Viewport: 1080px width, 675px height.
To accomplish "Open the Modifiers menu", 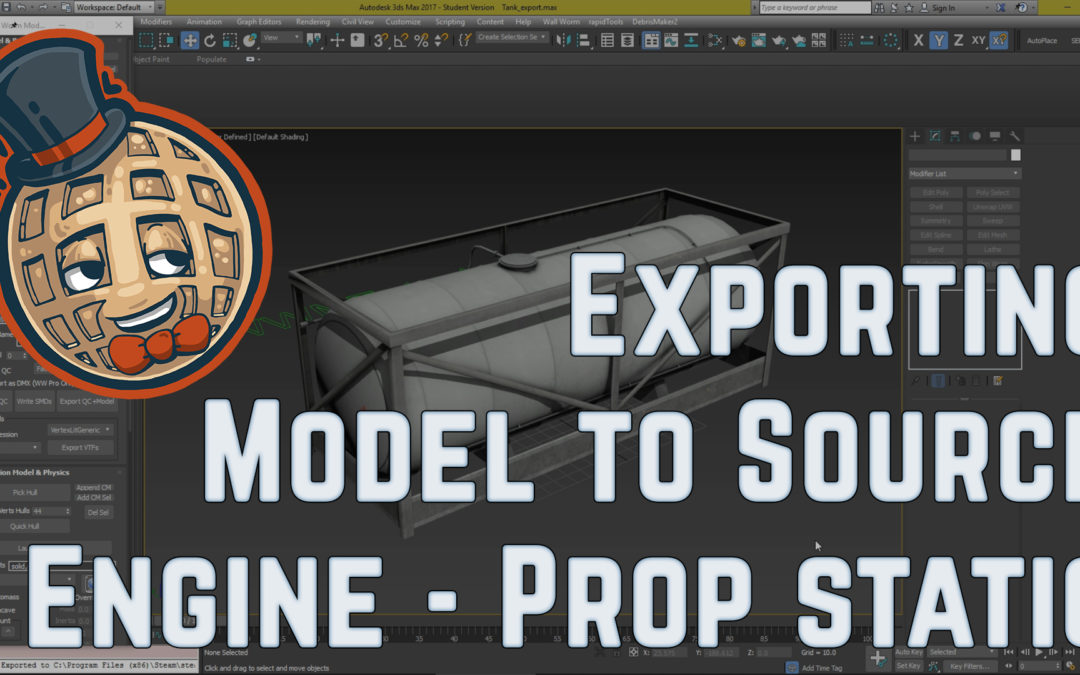I will pyautogui.click(x=156, y=22).
